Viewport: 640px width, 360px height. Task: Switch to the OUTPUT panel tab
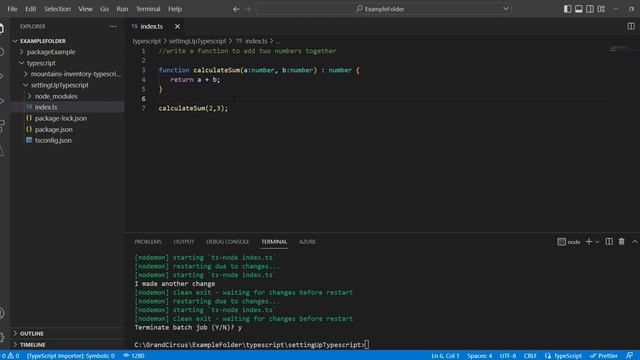[184, 242]
